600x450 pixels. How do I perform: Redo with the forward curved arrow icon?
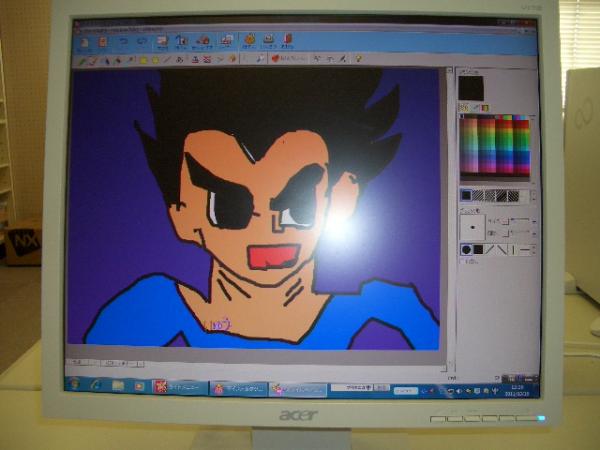pos(142,42)
